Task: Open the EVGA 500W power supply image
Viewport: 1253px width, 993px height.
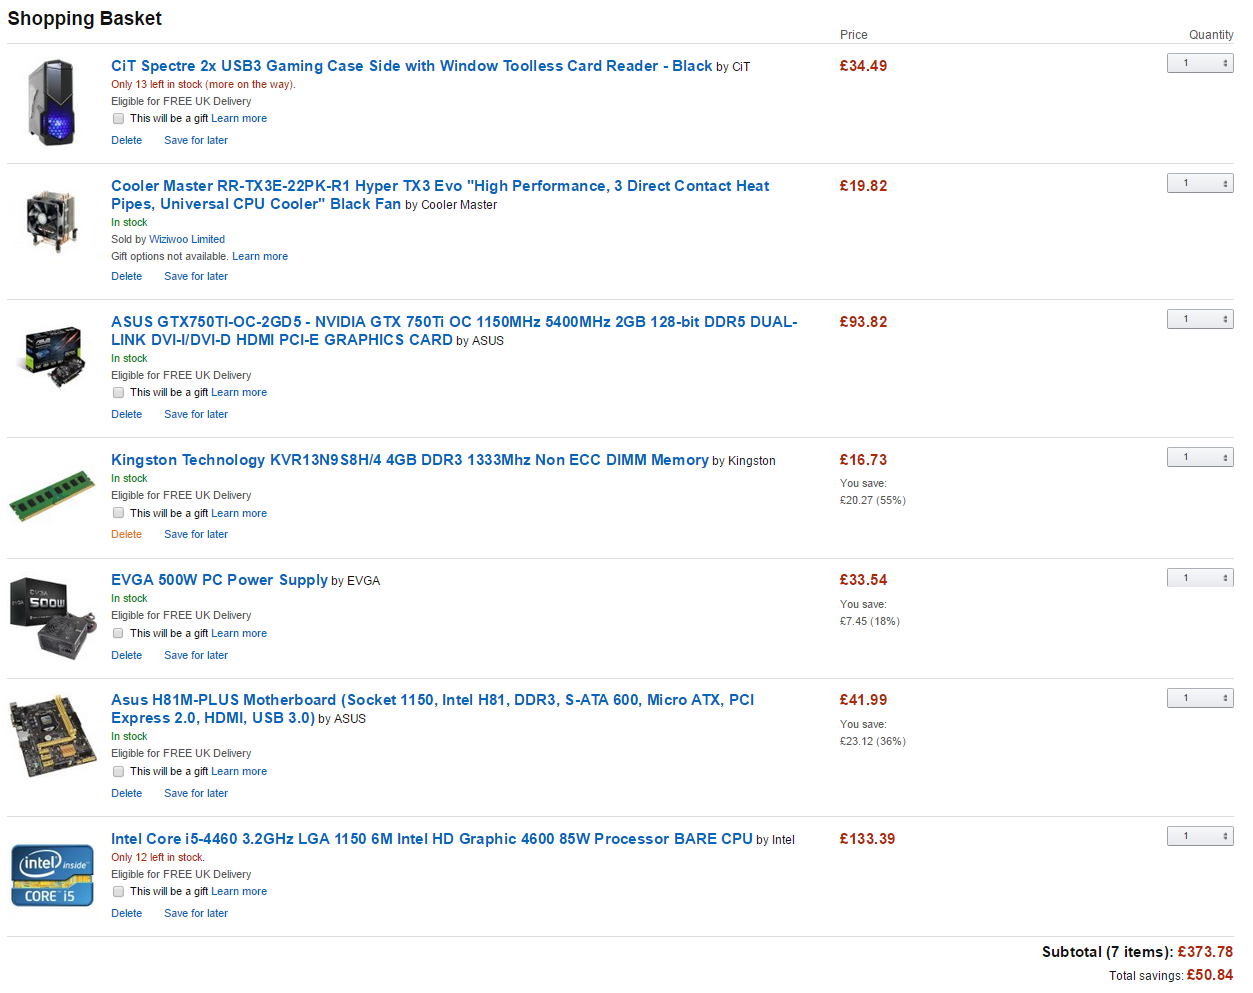Action: point(53,617)
